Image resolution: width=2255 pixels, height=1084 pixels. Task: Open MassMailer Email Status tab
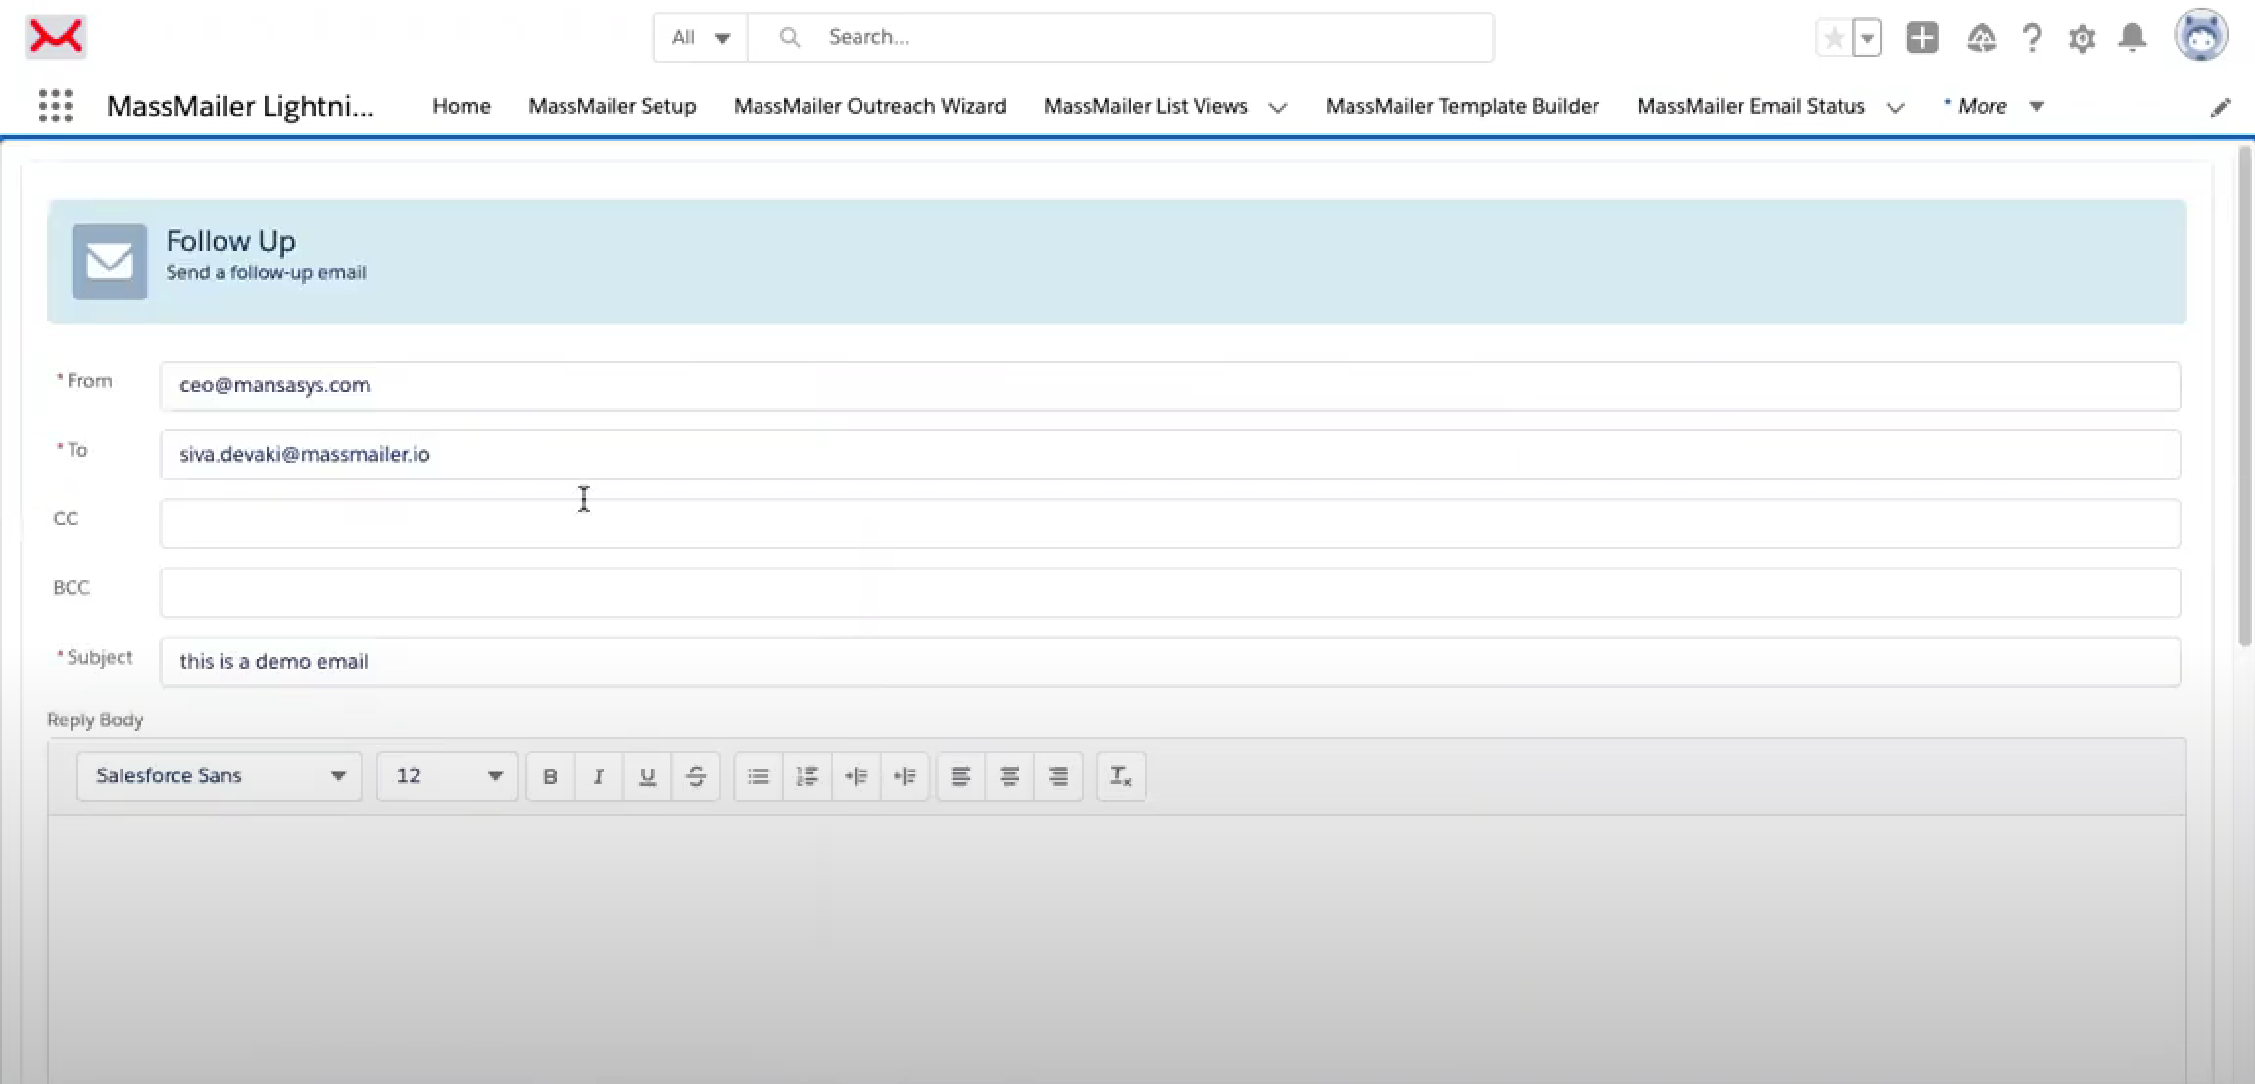coord(1751,106)
